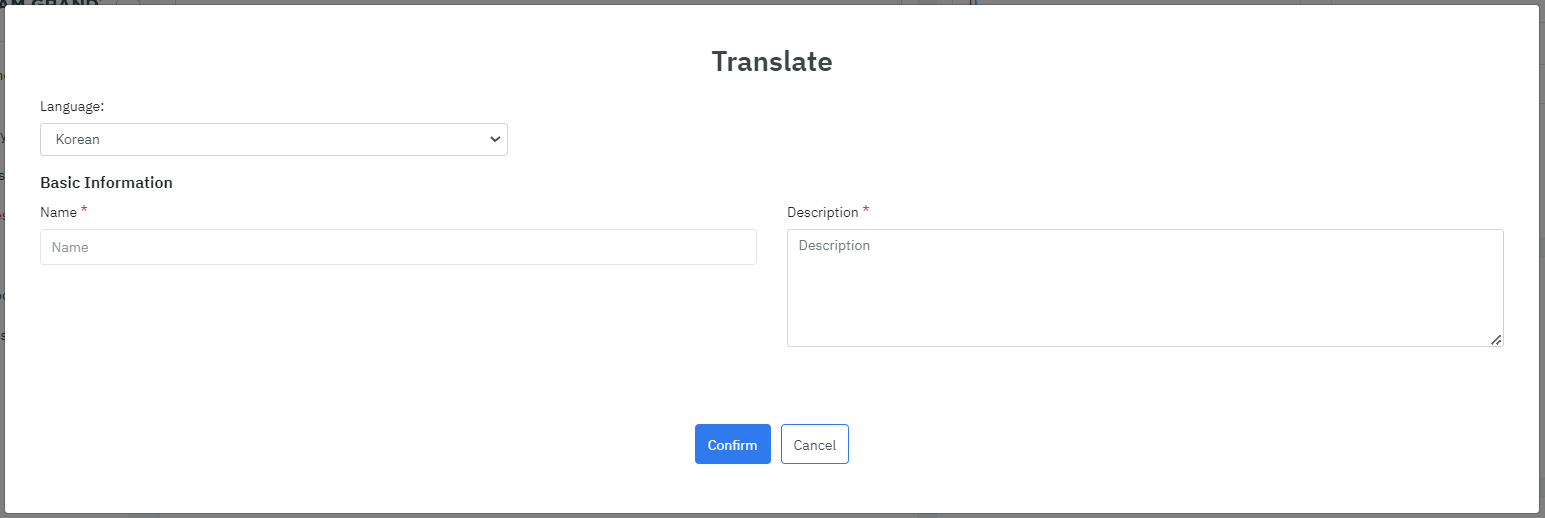Click the Description field label

tap(822, 213)
